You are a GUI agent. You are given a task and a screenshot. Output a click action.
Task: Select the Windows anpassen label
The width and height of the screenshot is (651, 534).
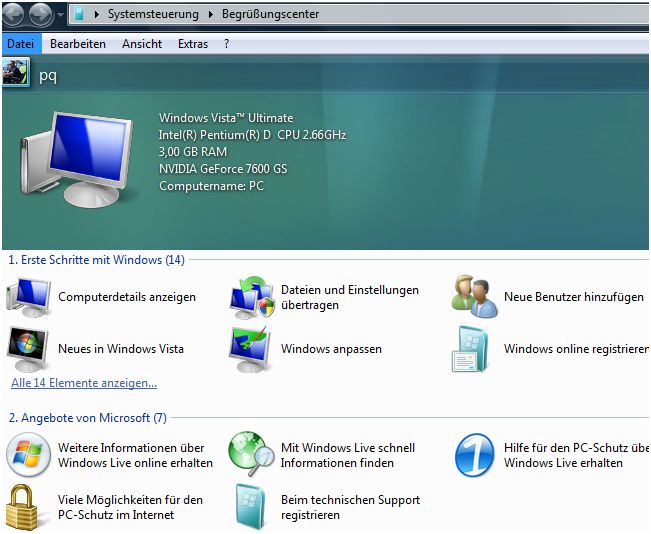331,349
